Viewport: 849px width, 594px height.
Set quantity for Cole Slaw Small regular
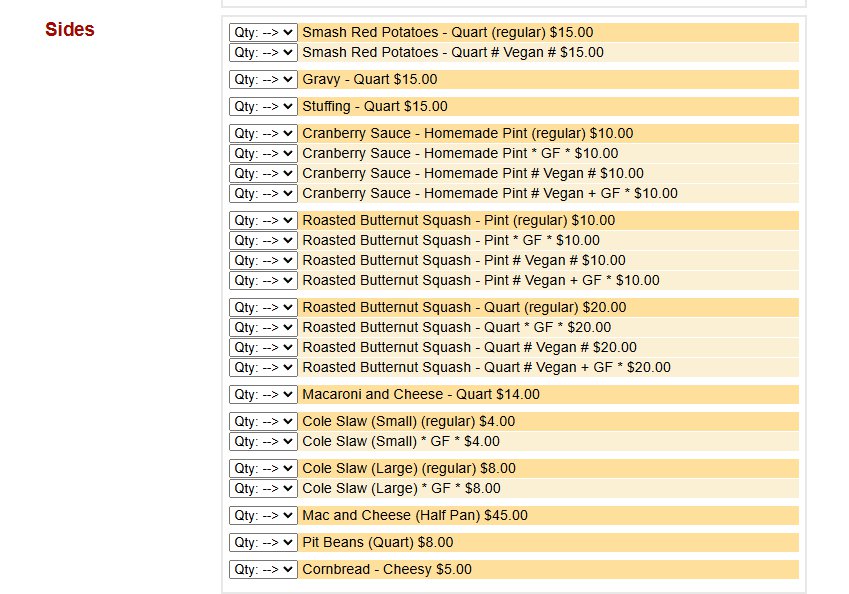pyautogui.click(x=263, y=421)
